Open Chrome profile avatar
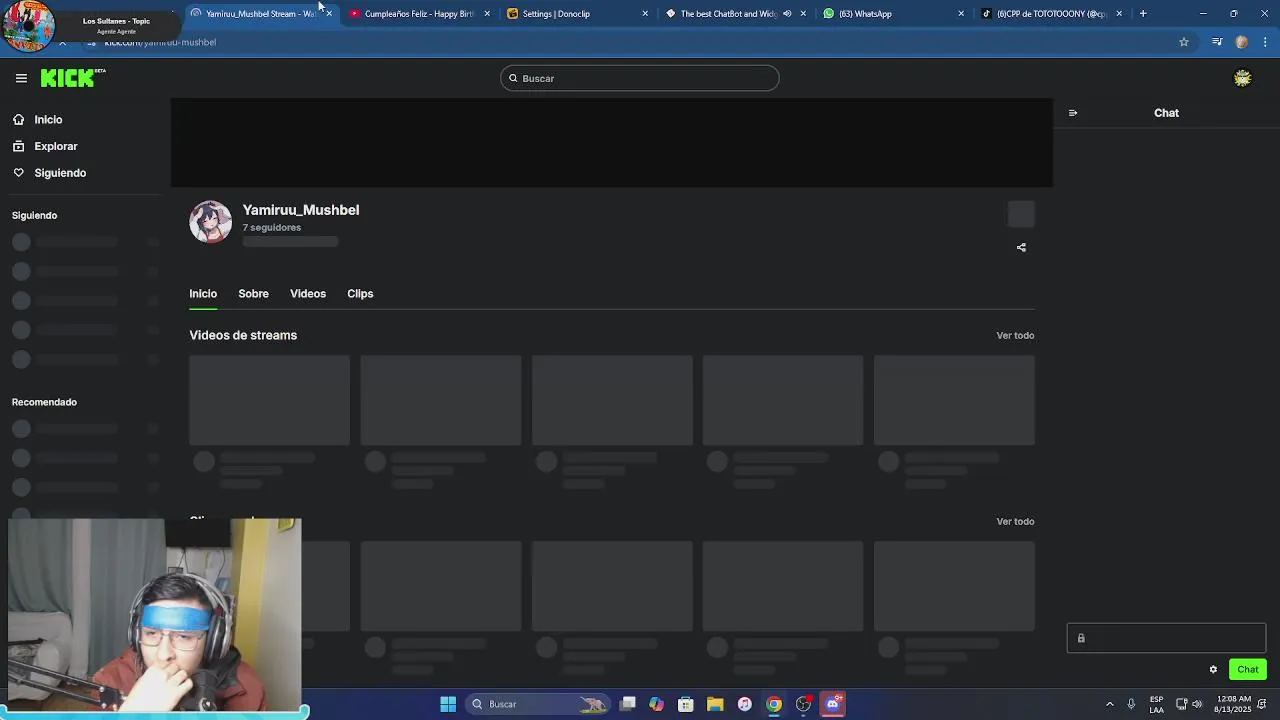This screenshot has height=720, width=1280. pos(1242,42)
